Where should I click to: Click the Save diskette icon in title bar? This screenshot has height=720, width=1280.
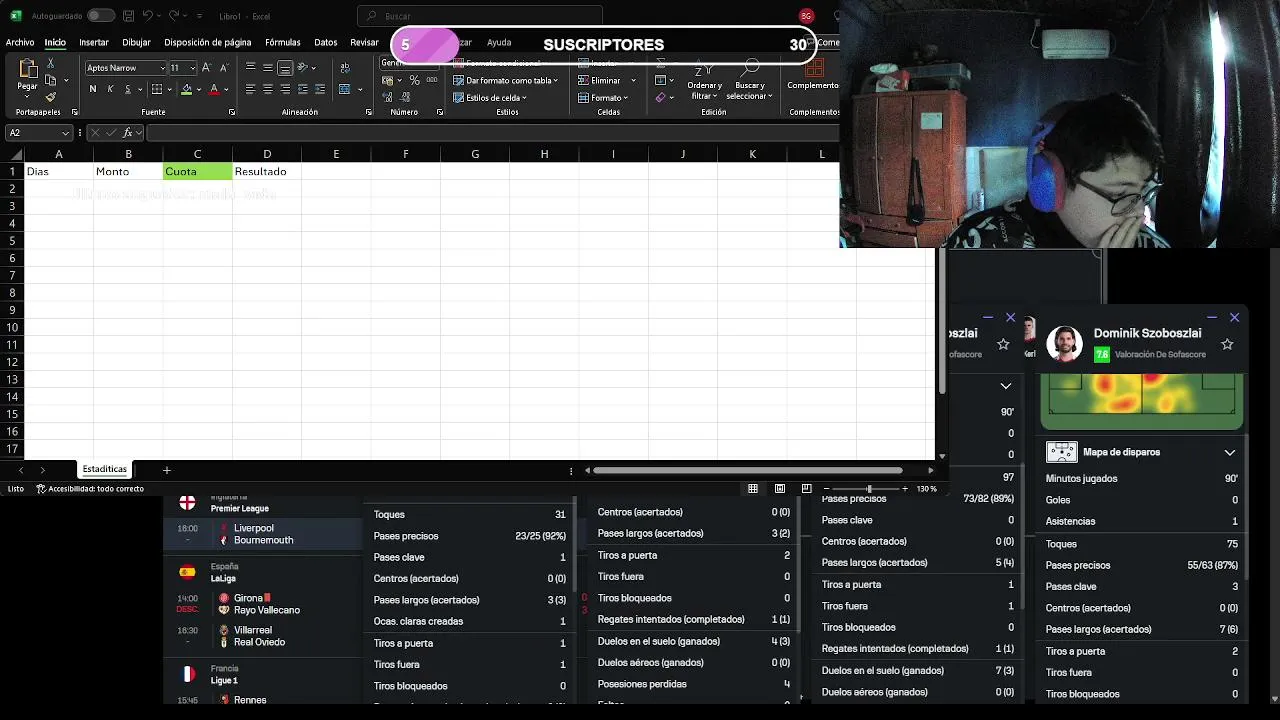(129, 16)
